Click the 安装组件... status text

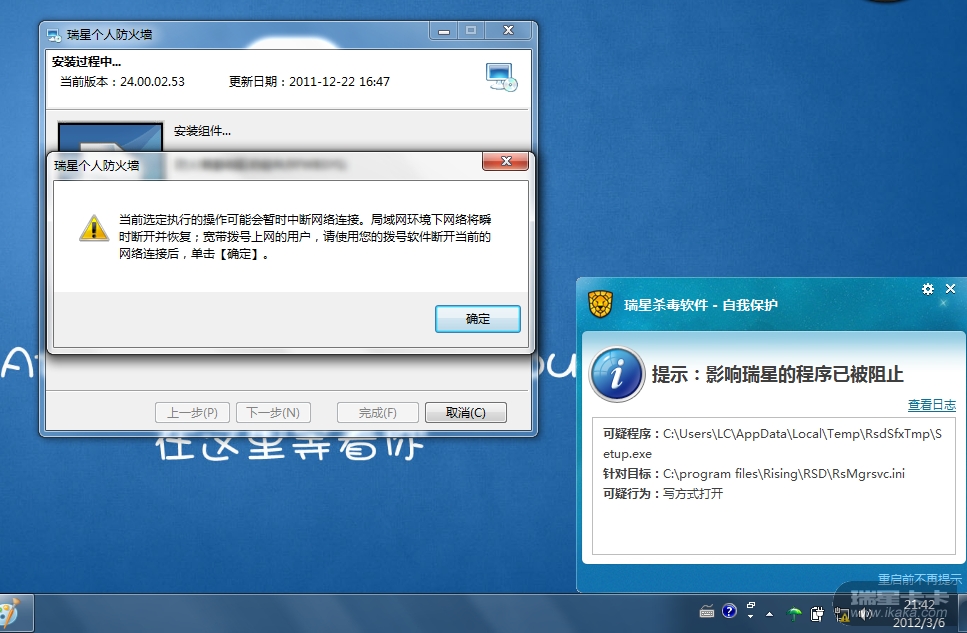coord(202,131)
